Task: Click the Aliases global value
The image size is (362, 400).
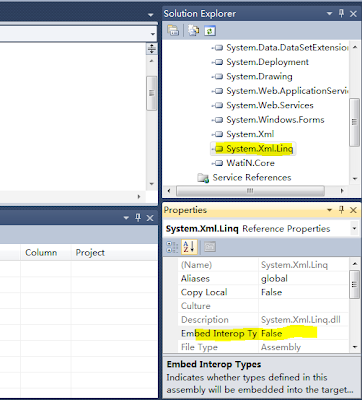Action: [x=274, y=279]
